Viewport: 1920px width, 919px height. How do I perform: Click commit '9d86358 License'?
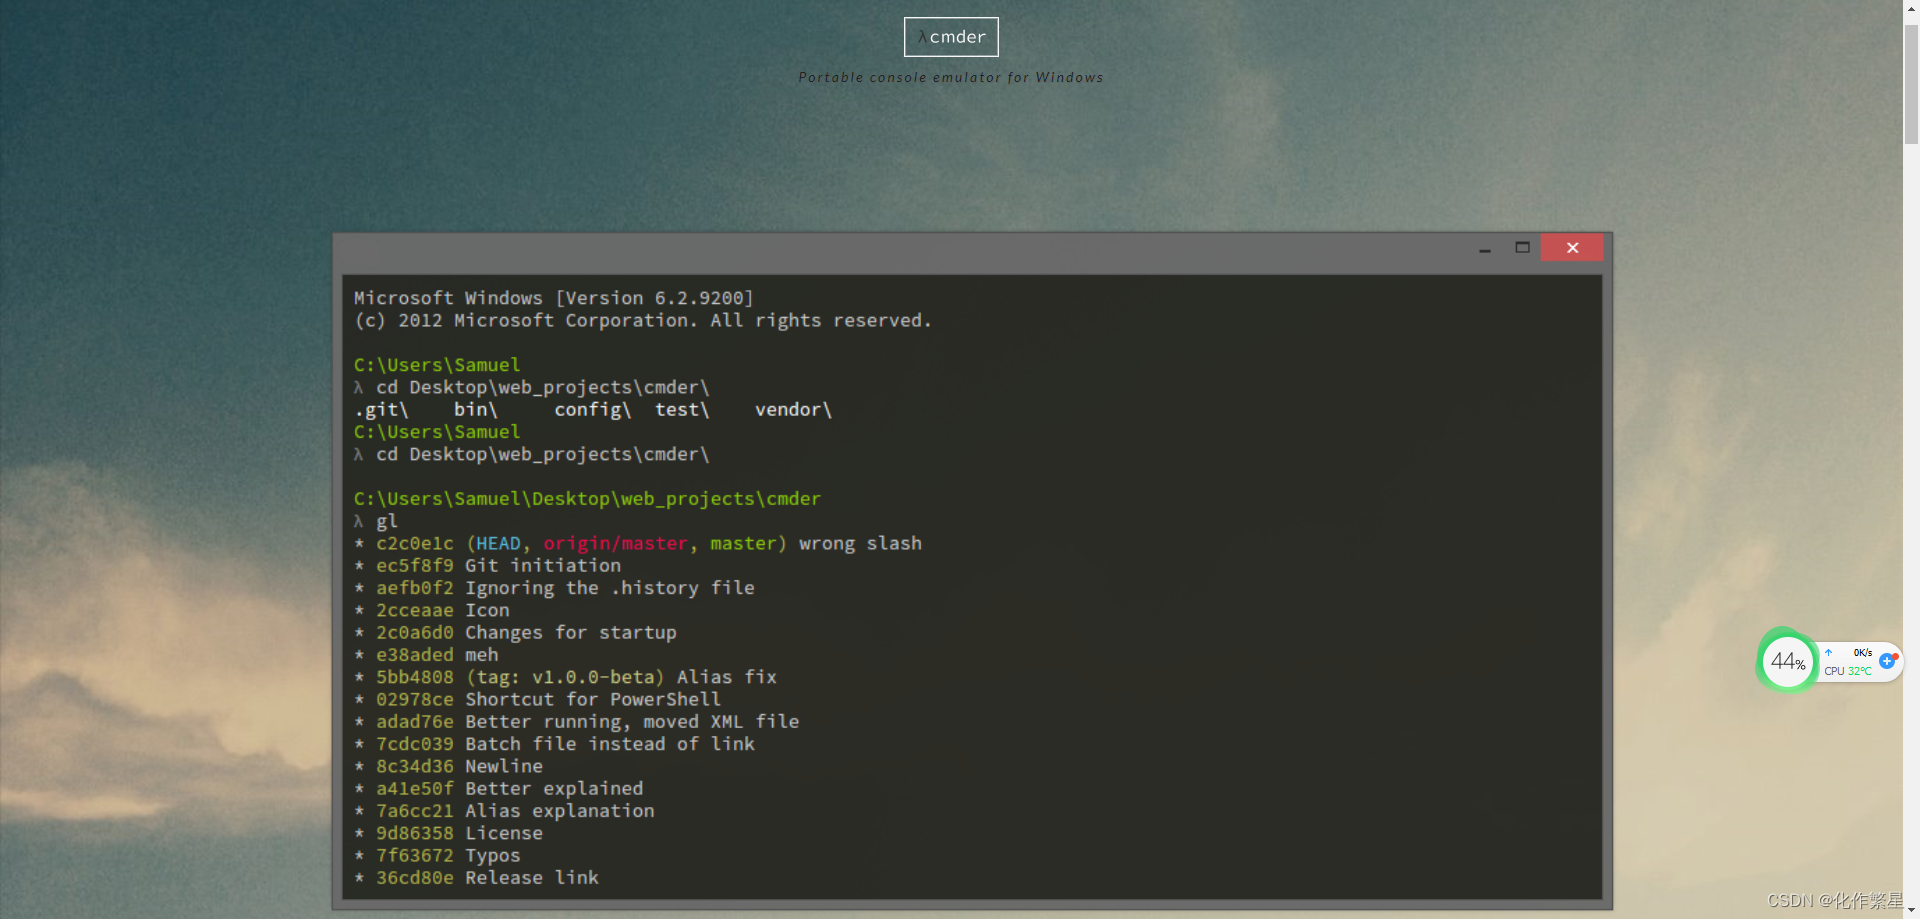point(459,834)
